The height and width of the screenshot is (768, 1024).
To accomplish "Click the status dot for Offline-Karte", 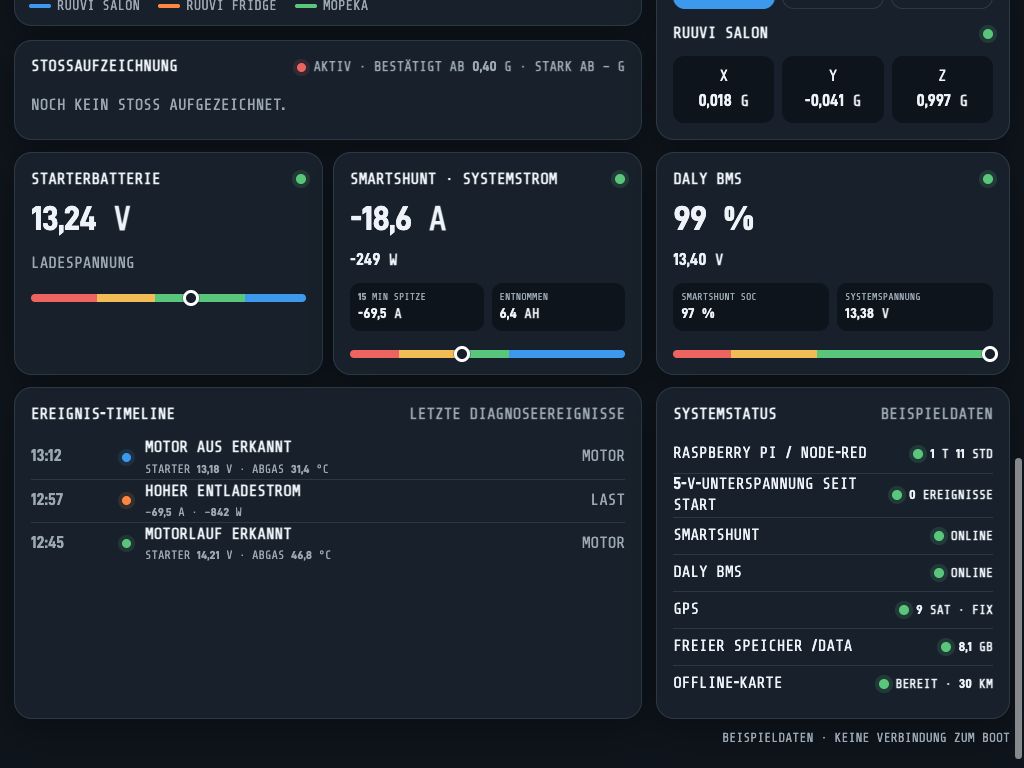I will (x=884, y=684).
